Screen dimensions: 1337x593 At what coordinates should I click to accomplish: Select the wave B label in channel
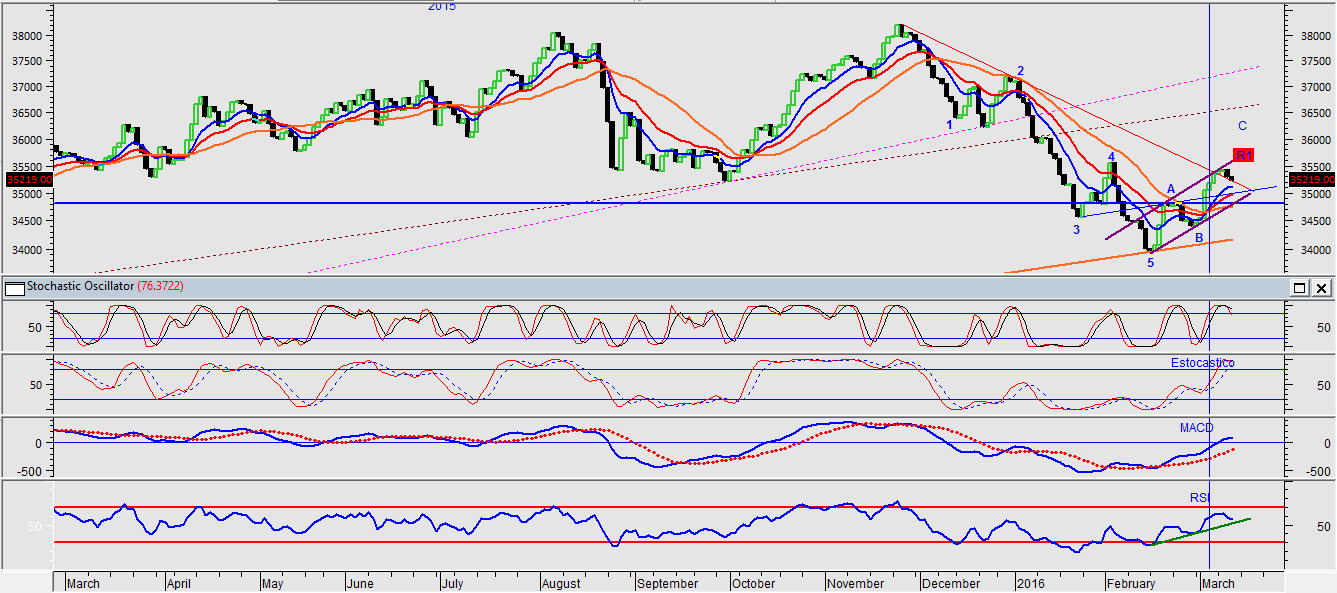coord(1199,238)
